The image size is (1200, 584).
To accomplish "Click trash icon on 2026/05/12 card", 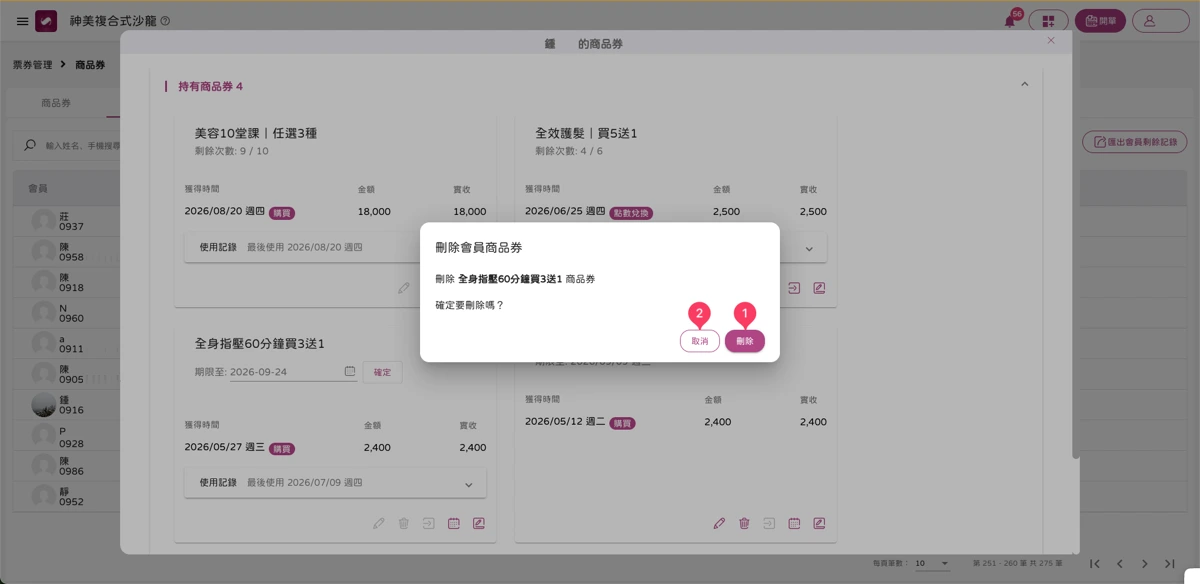I will coord(744,523).
